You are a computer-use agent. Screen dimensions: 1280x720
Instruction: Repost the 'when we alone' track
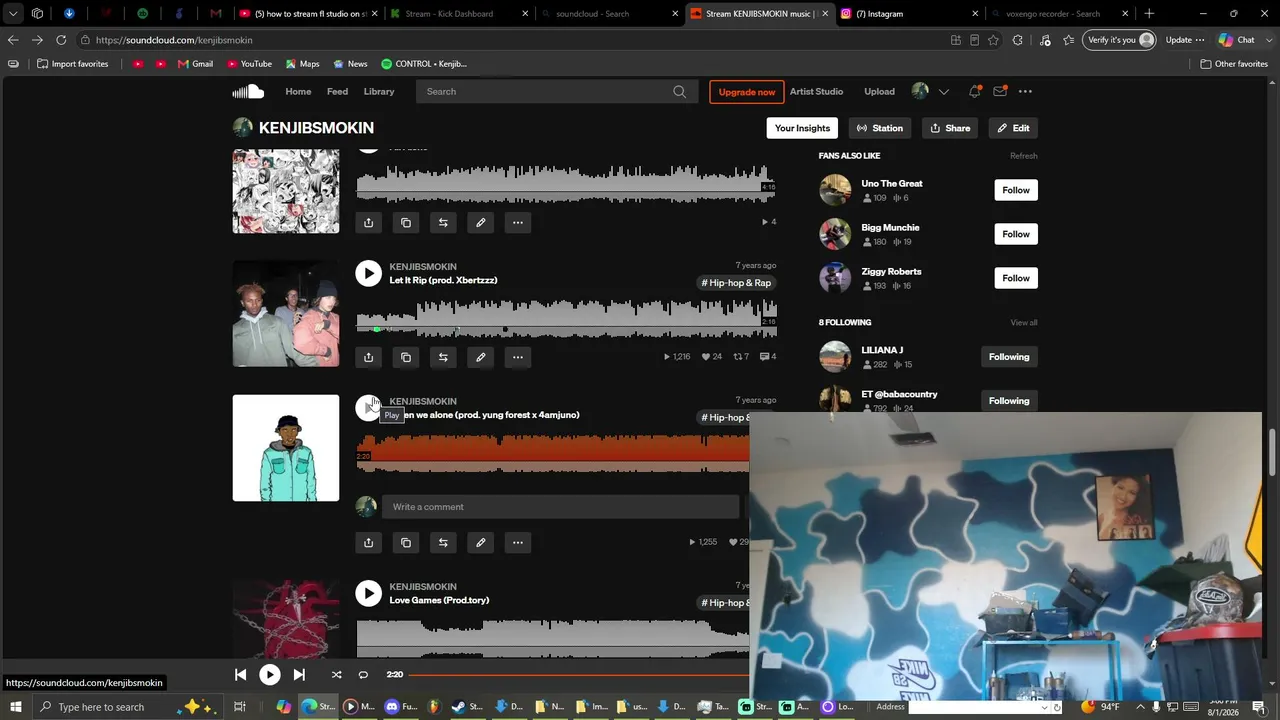[443, 543]
